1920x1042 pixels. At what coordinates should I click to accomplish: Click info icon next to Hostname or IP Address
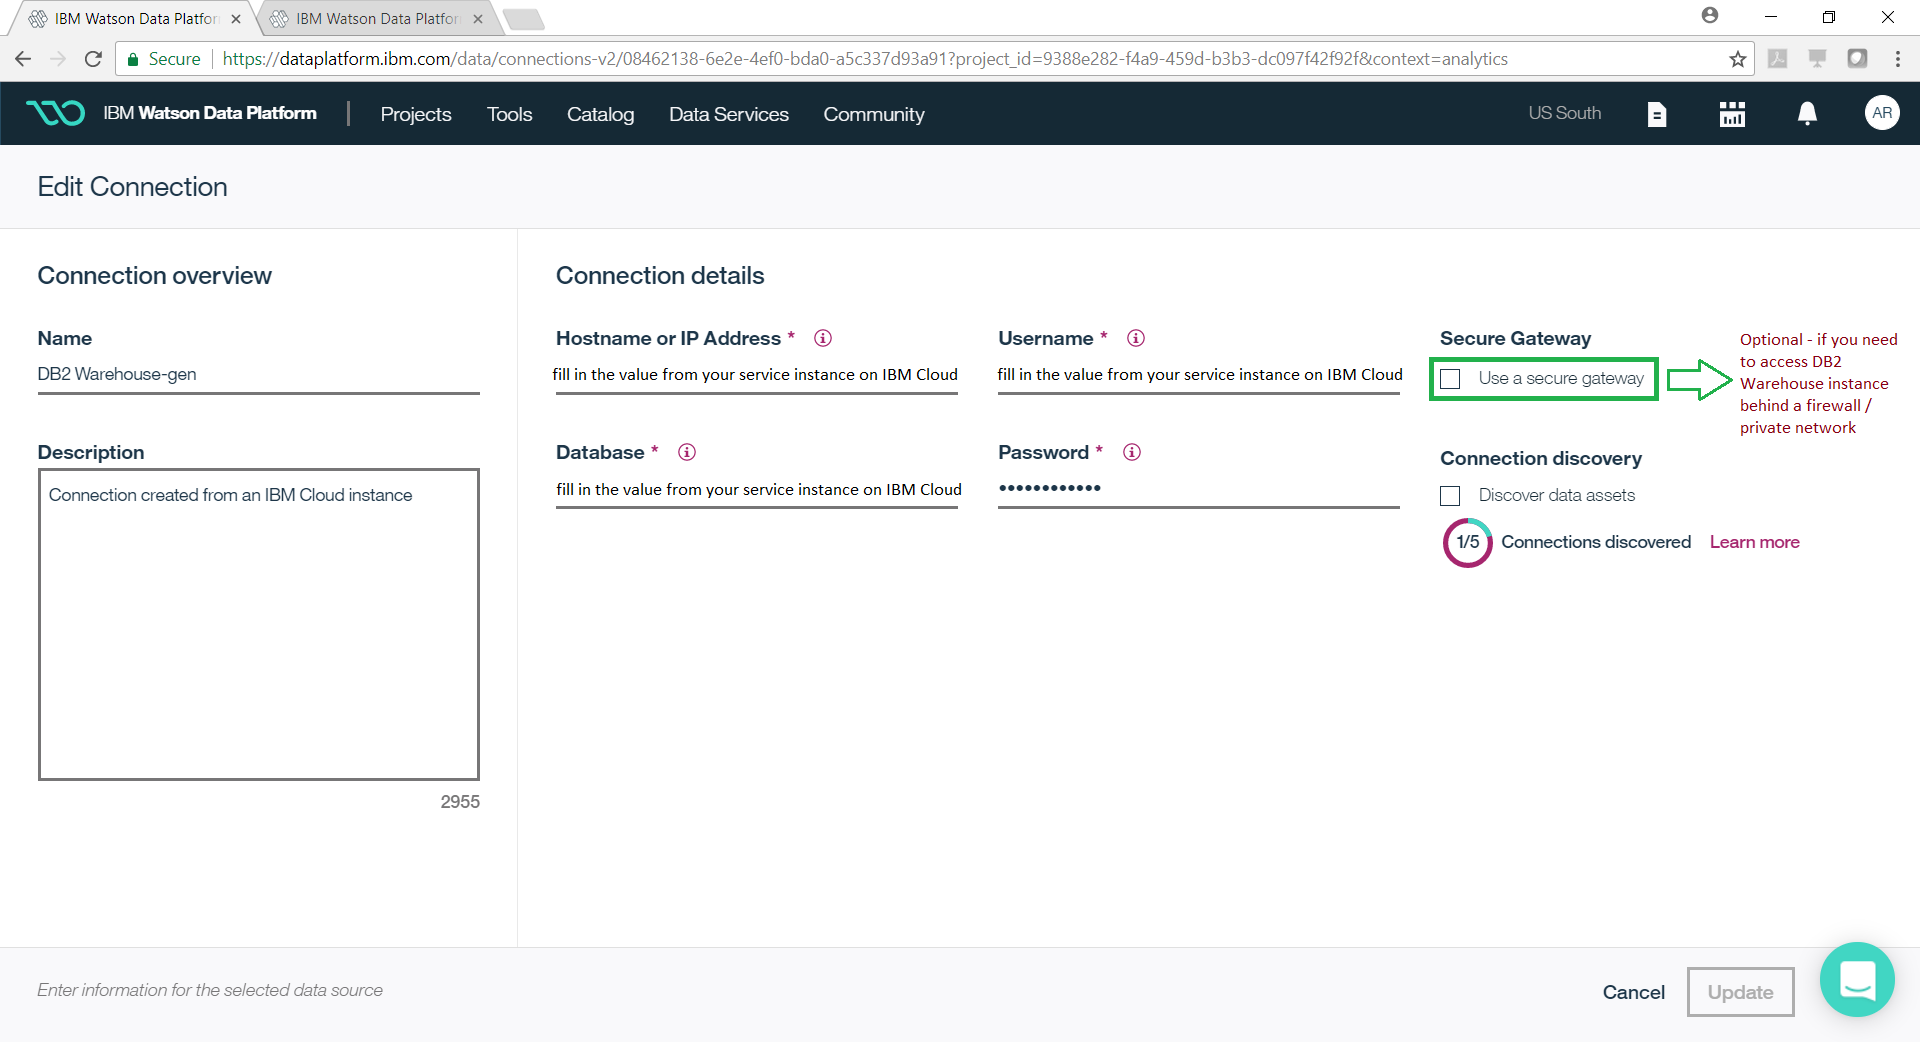(x=823, y=338)
